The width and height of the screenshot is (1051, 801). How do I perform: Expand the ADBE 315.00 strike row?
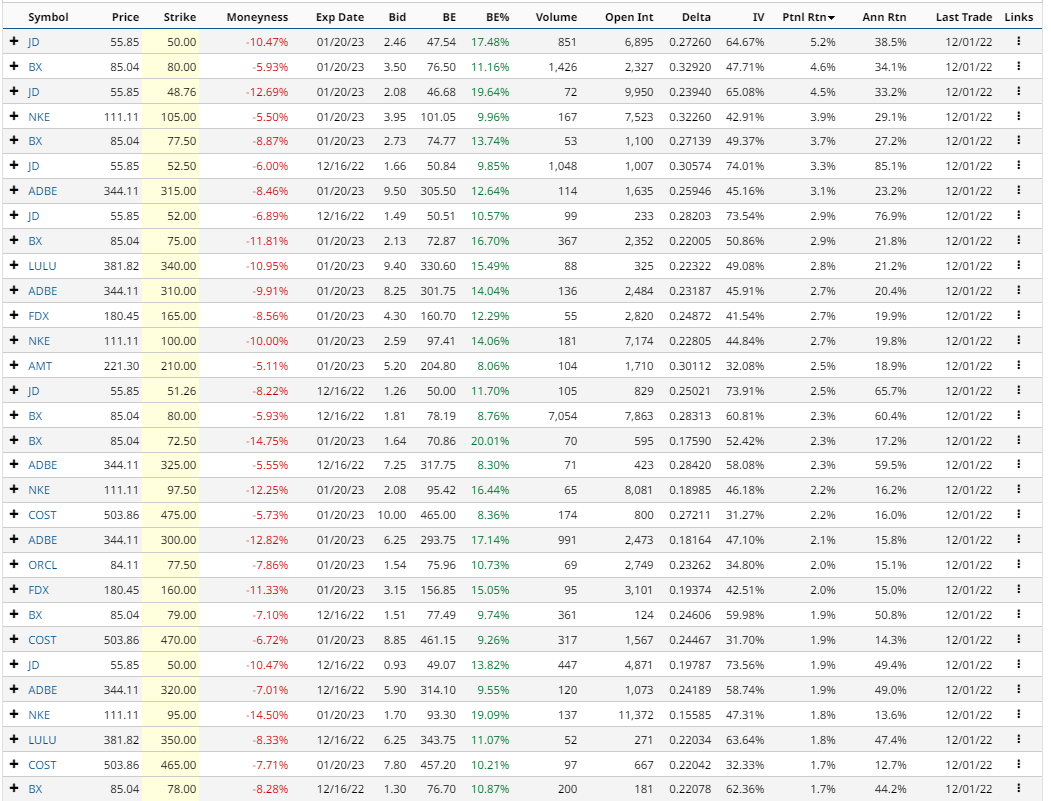[13, 191]
